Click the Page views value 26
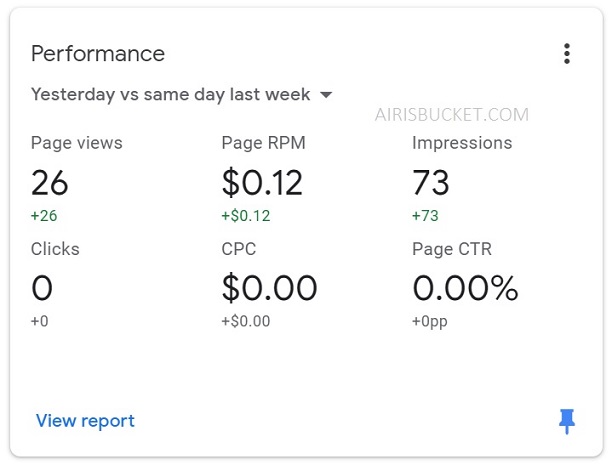The image size is (612, 465). click(50, 182)
